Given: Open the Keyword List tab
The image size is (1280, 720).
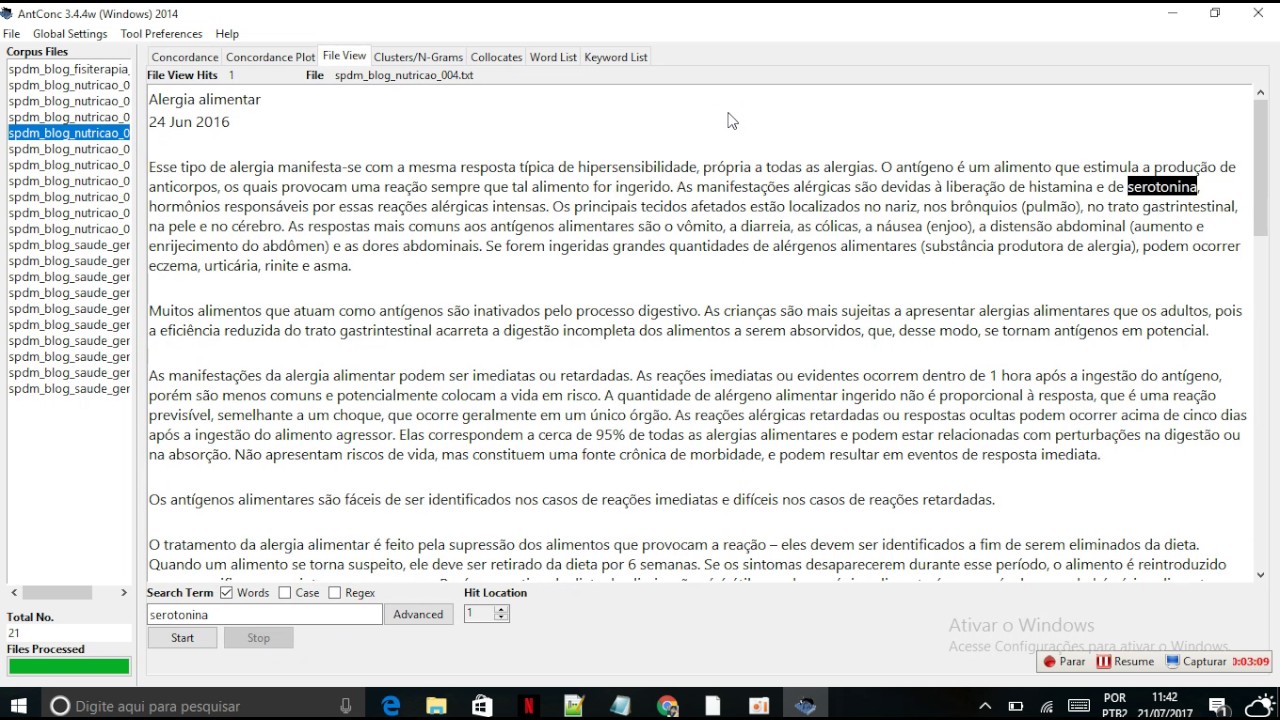Looking at the screenshot, I should [x=616, y=57].
